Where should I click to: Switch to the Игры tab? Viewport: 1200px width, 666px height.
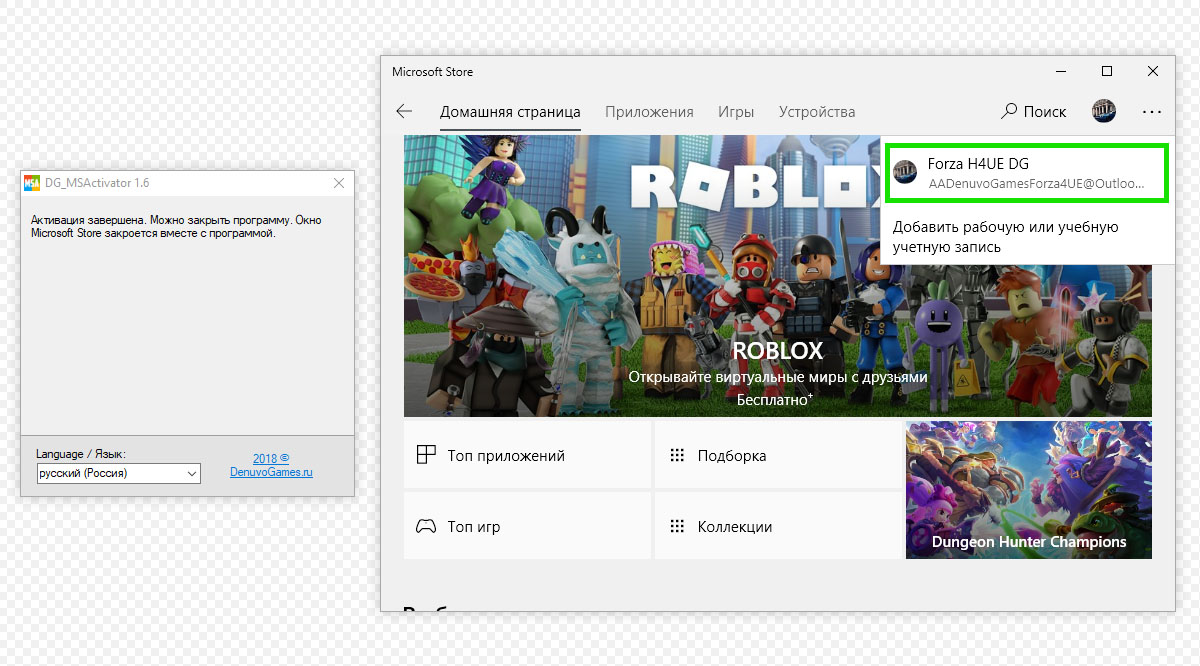click(x=735, y=112)
